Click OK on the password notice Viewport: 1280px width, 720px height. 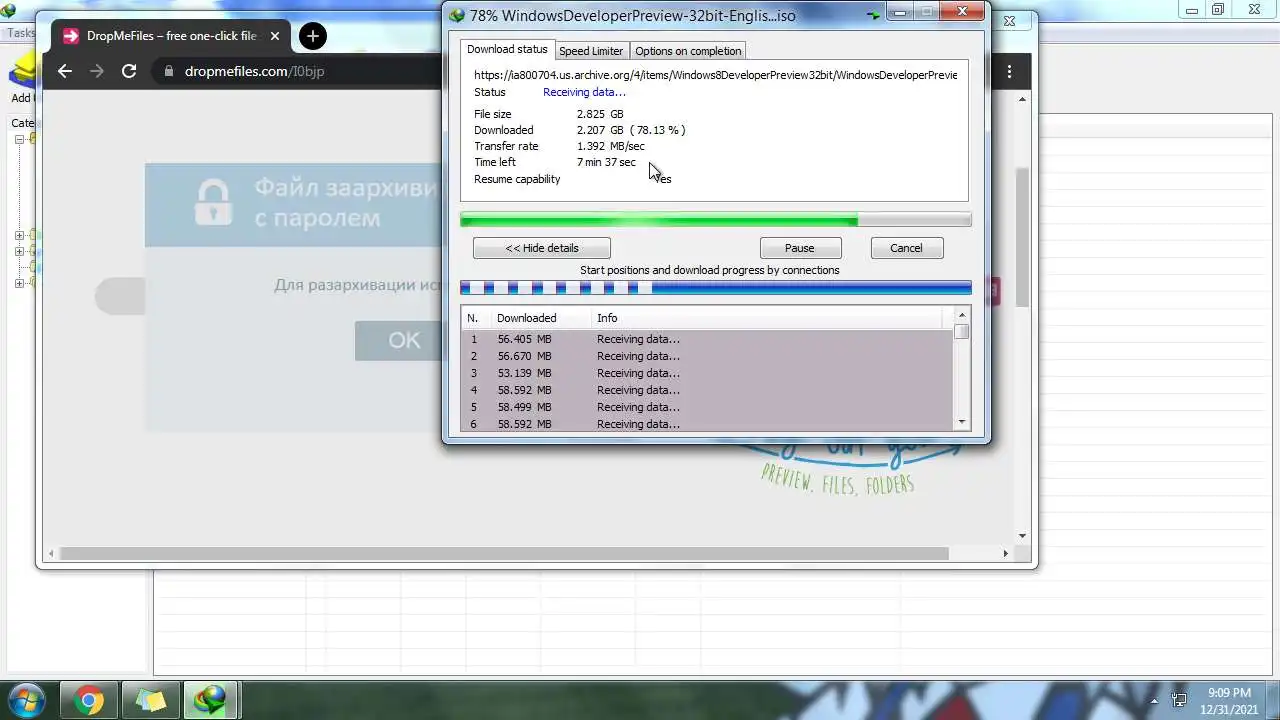[404, 340]
